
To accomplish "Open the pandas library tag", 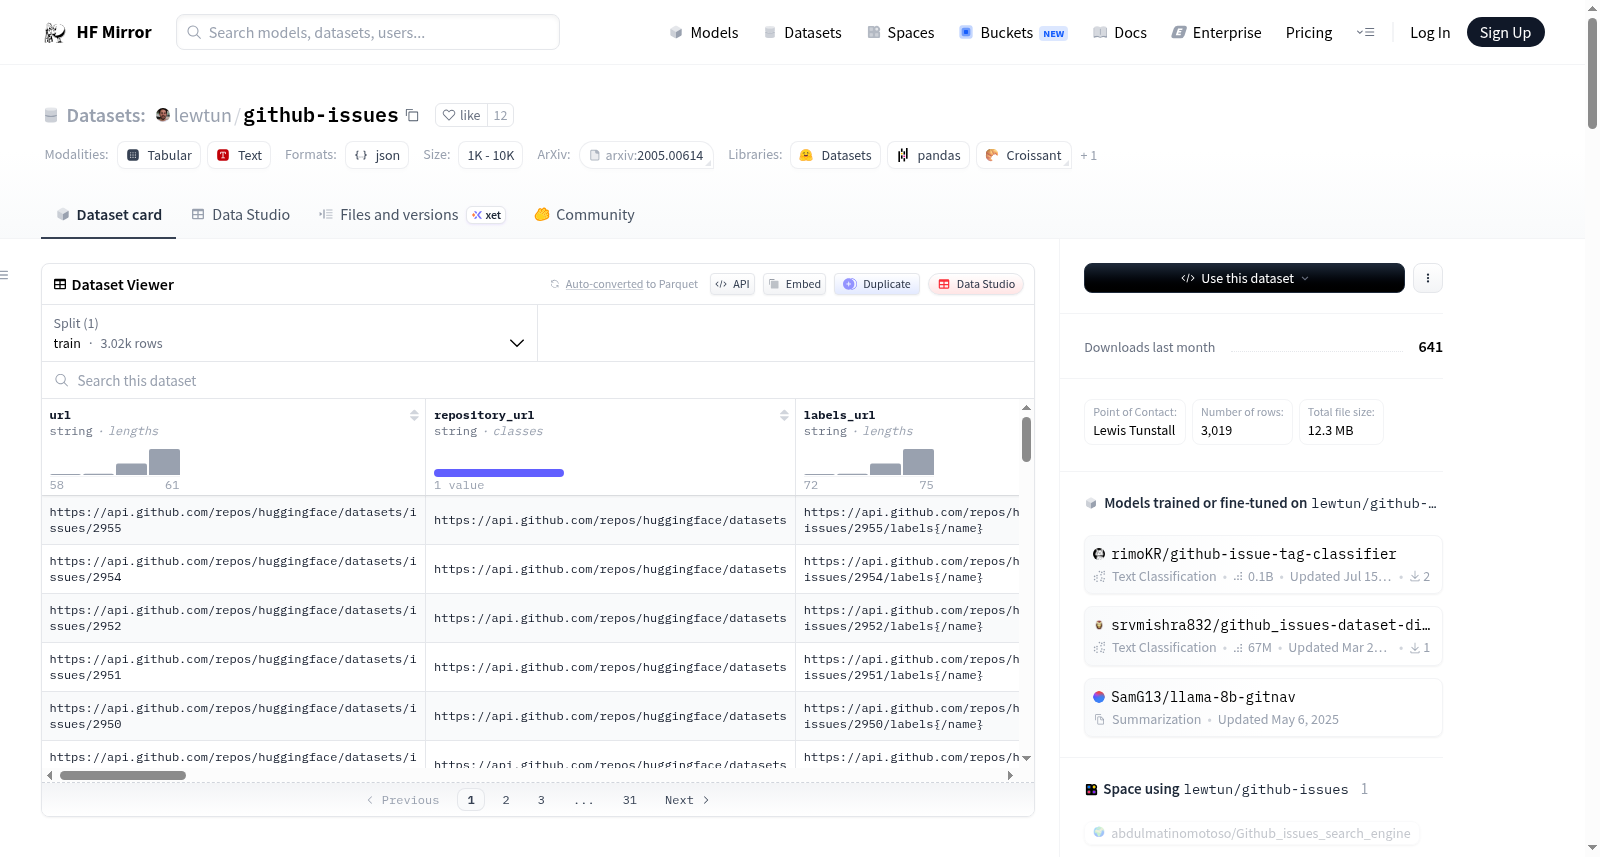I will (928, 155).
